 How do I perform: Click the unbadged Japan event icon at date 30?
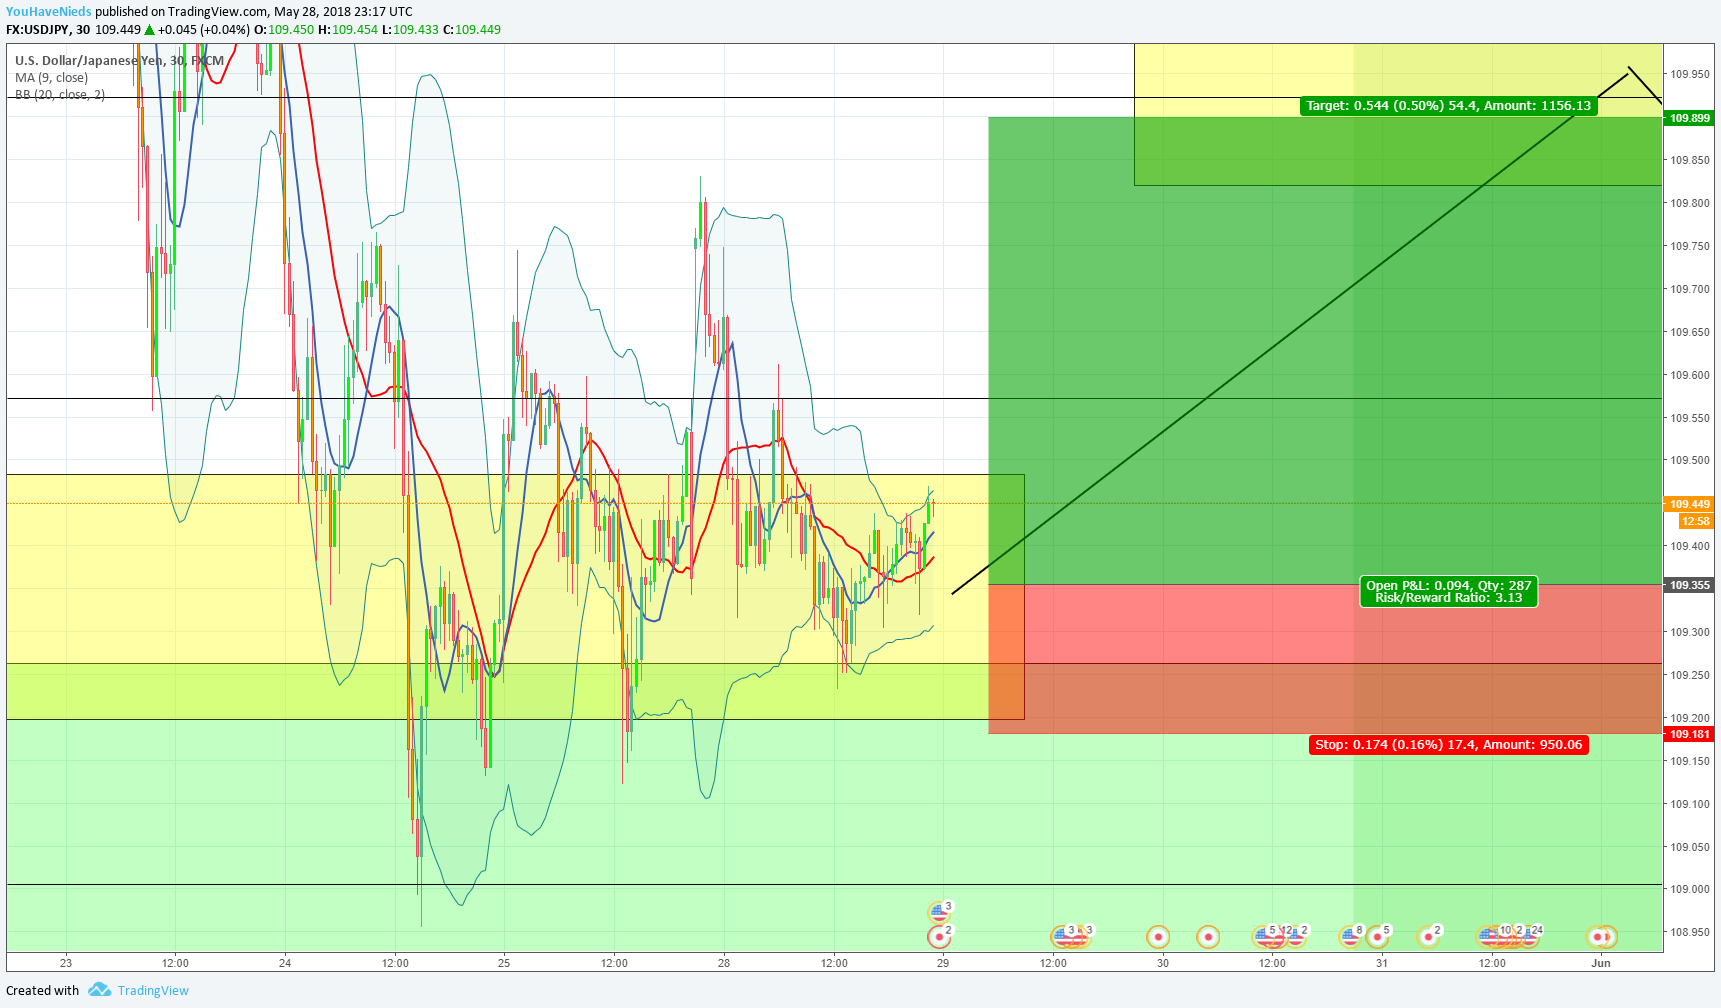[x=1158, y=937]
